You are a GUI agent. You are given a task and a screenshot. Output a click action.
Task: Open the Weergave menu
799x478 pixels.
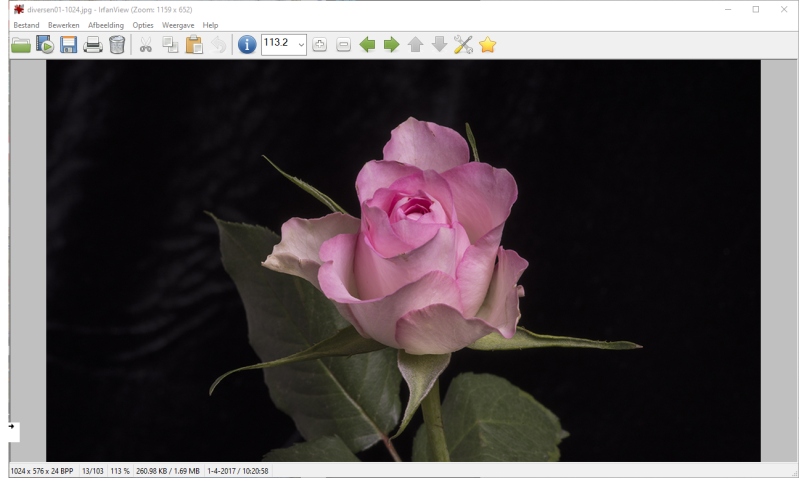click(178, 25)
